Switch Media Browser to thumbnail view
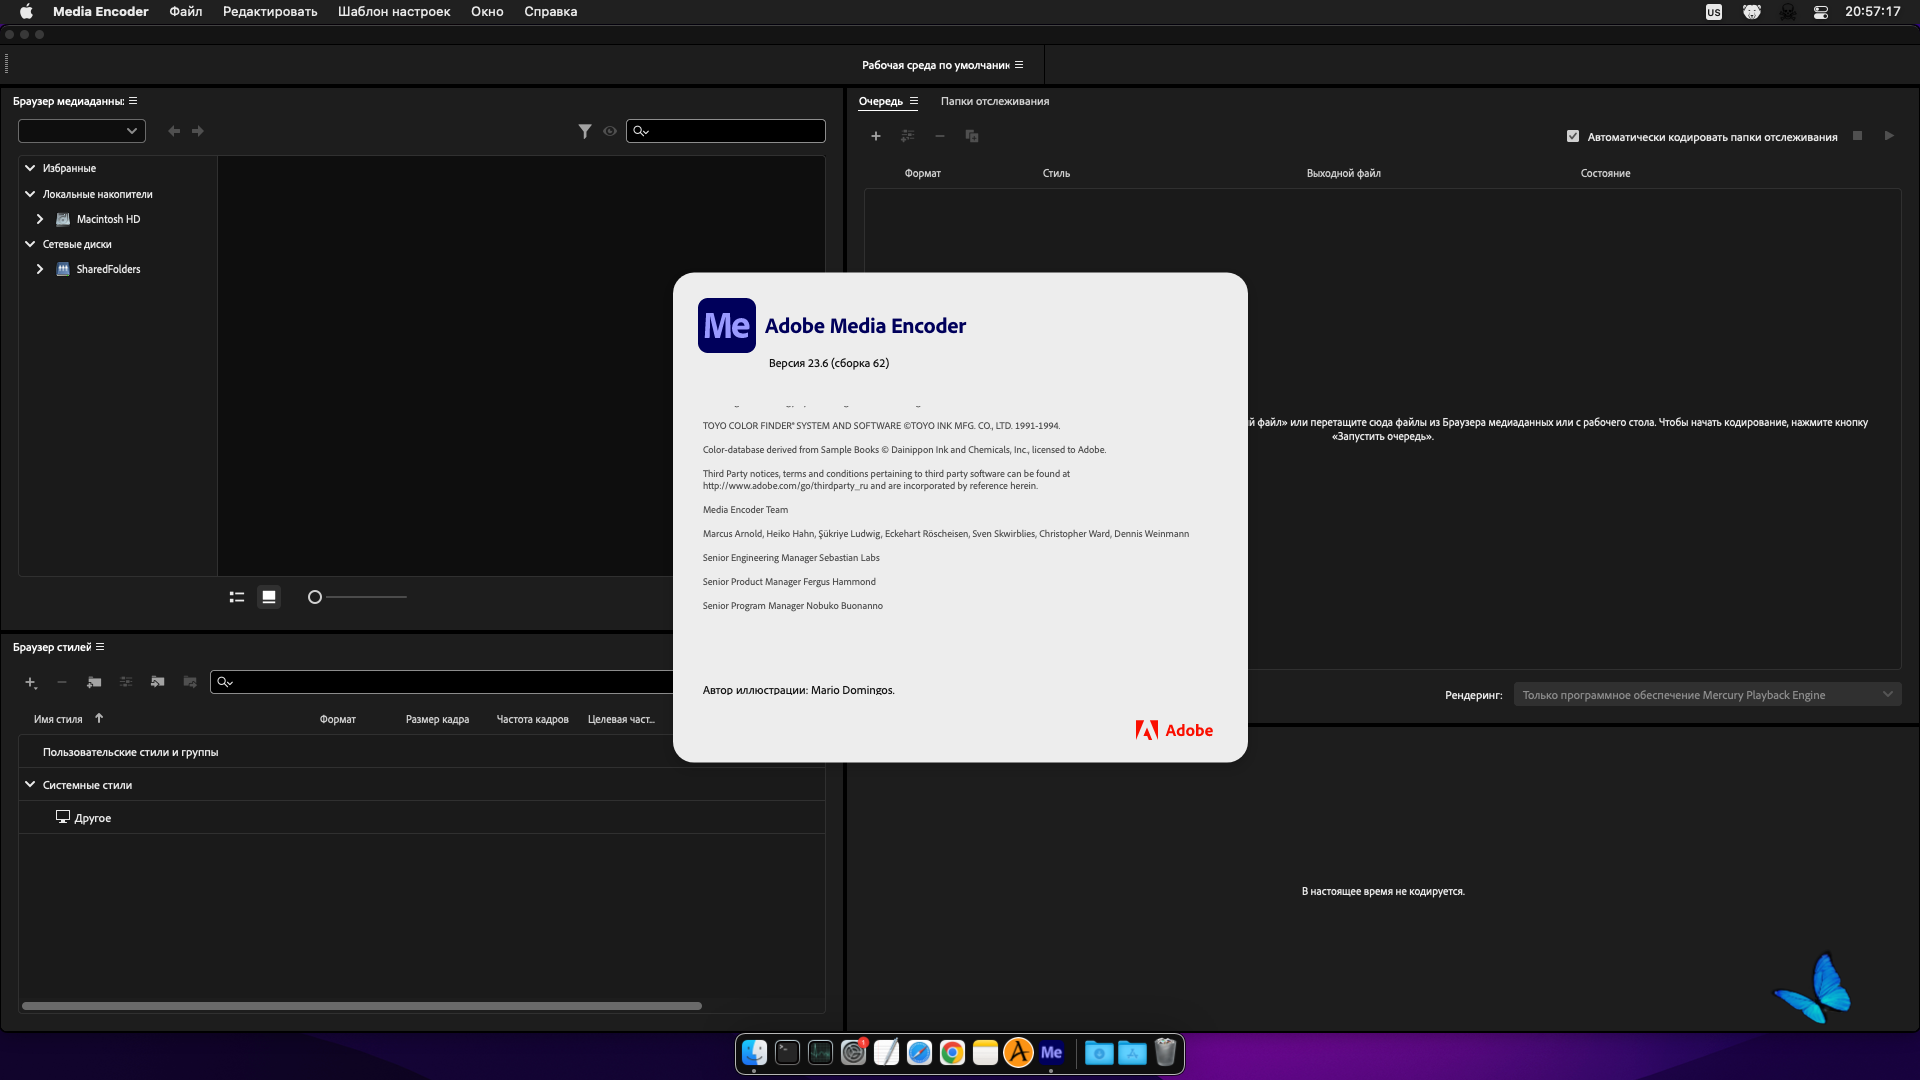 click(x=269, y=597)
